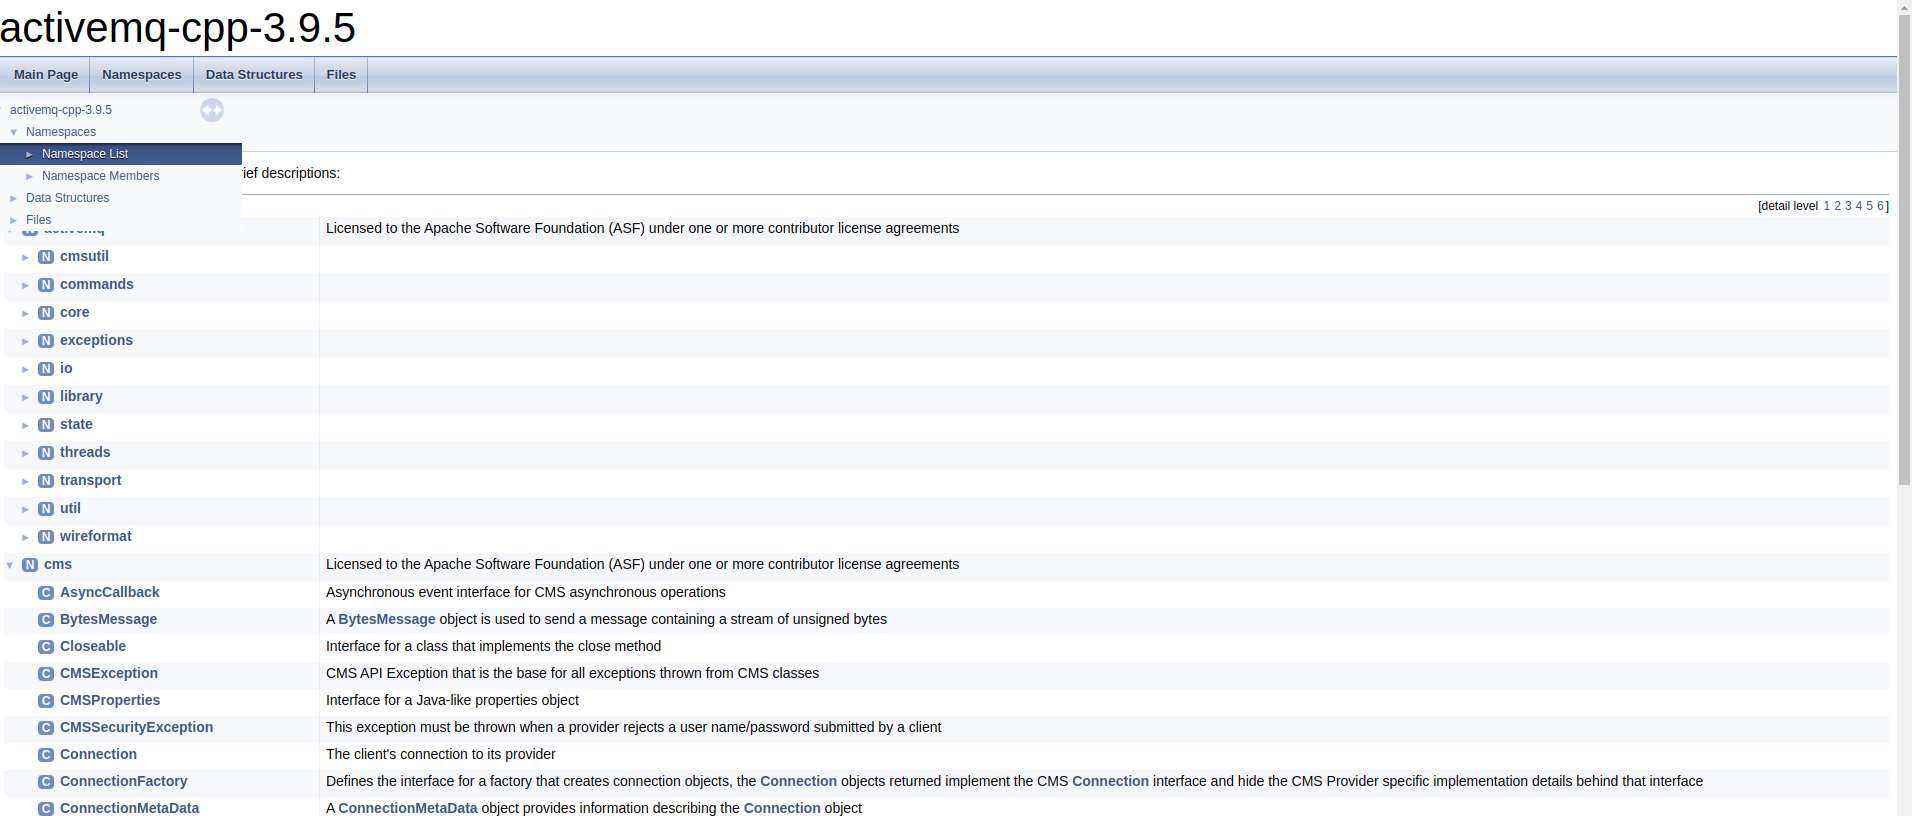Open the Files tab
The image size is (1912, 816).
341,75
